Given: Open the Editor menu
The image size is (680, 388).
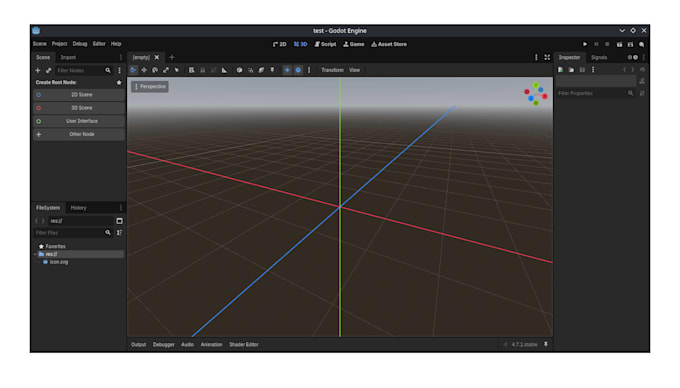Looking at the screenshot, I should click(x=99, y=44).
